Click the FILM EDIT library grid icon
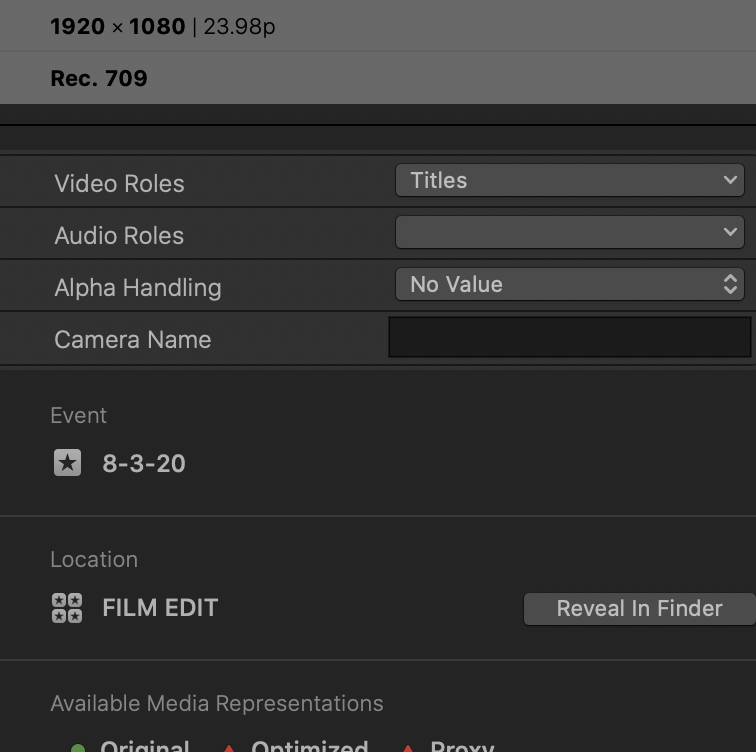 coord(67,607)
